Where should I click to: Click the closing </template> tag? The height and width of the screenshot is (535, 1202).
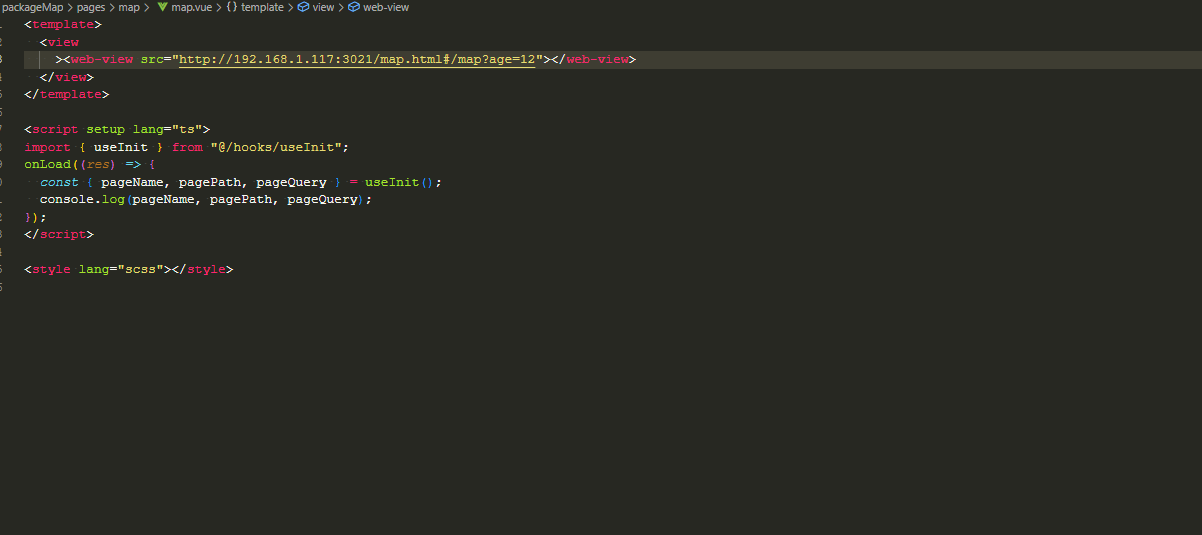click(x=67, y=95)
